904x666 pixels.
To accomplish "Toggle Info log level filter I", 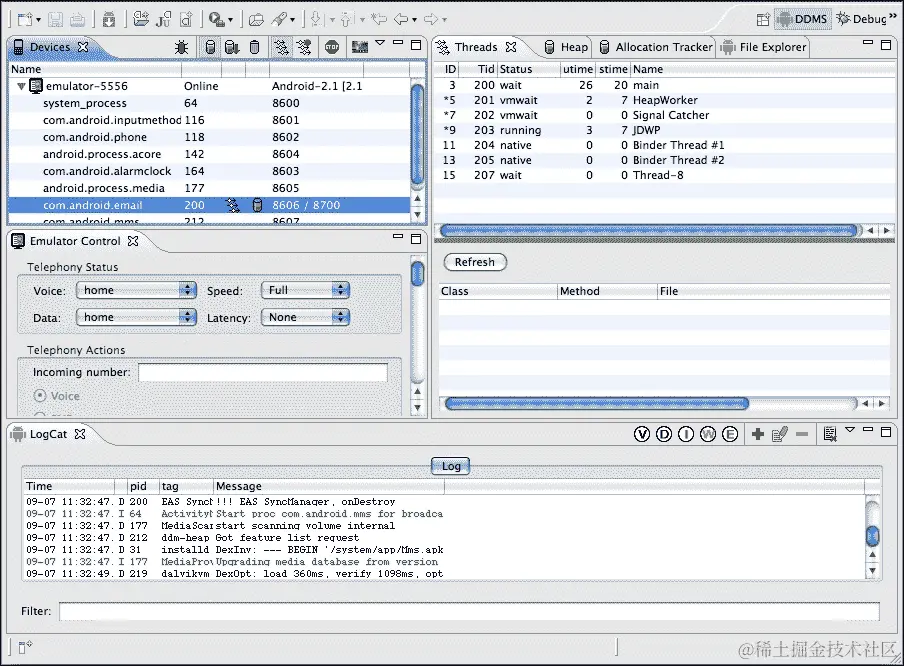I will tap(686, 434).
